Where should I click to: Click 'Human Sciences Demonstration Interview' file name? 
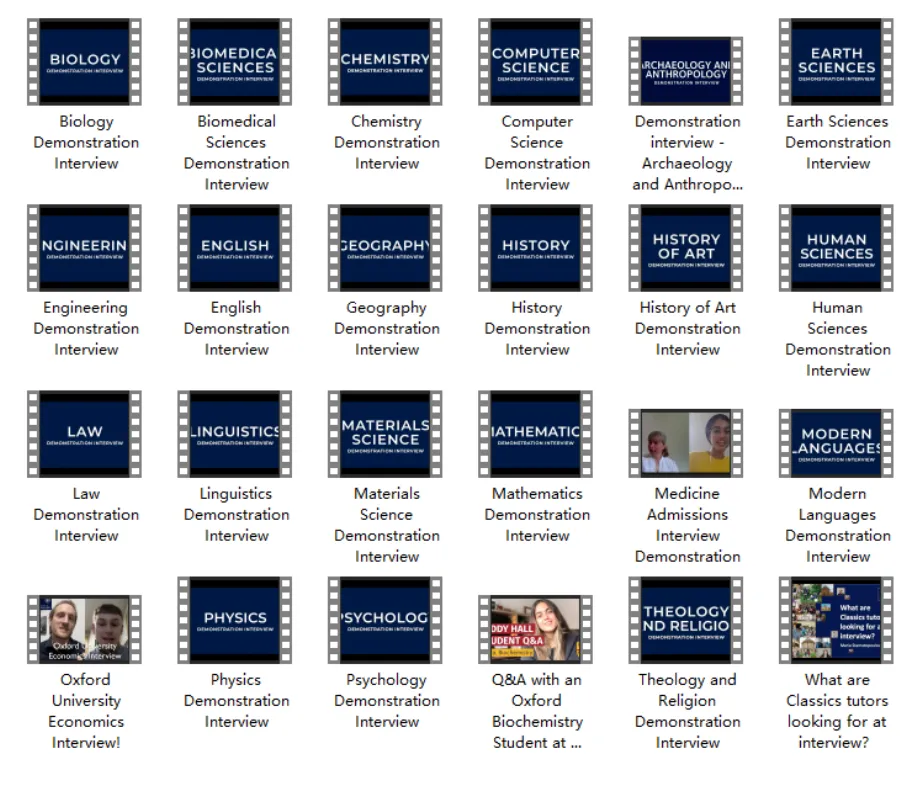(x=838, y=339)
